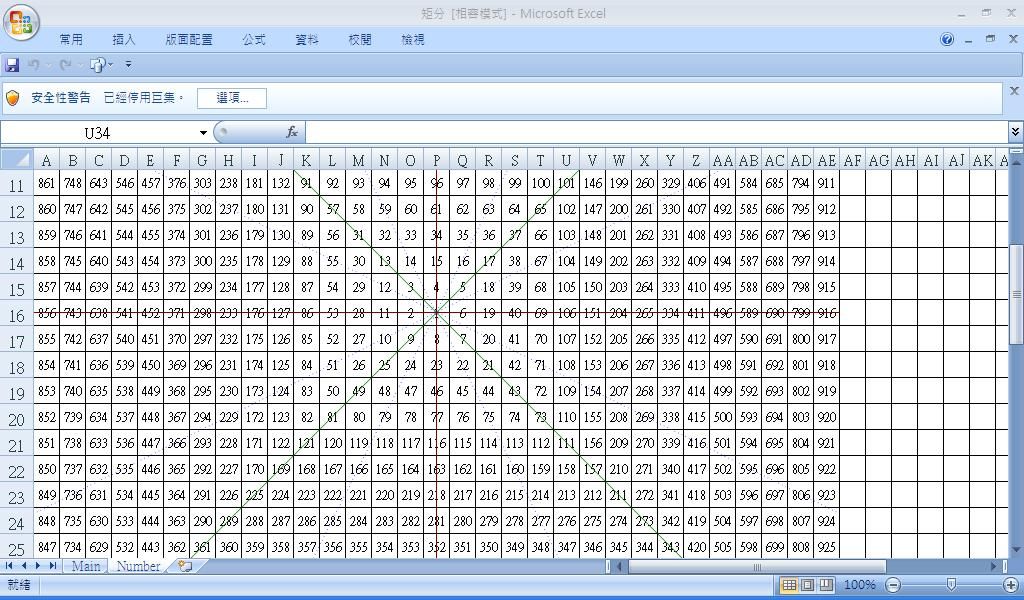Viewport: 1024px width, 600px height.
Task: Select row 25 header
Action: 16,549
